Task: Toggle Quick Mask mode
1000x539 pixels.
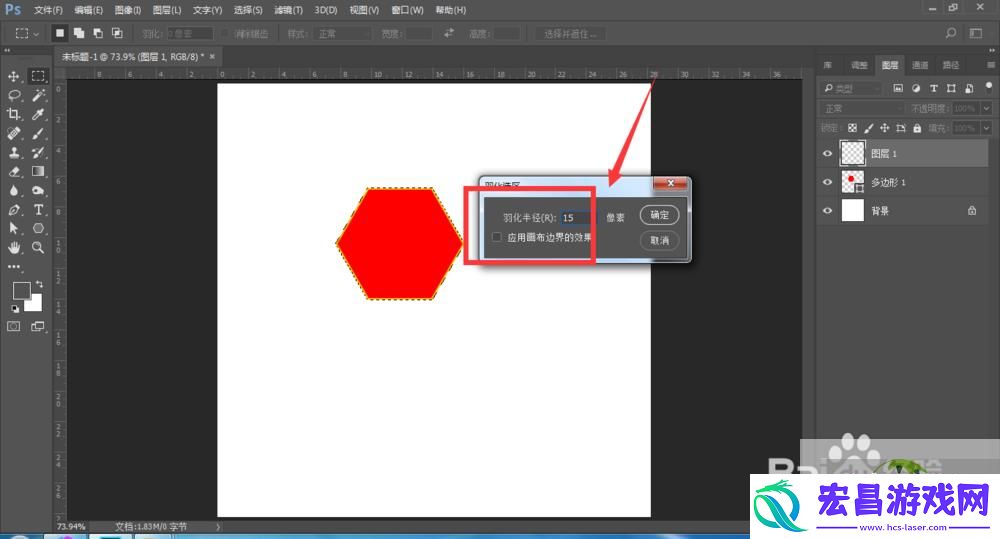Action: (13, 327)
